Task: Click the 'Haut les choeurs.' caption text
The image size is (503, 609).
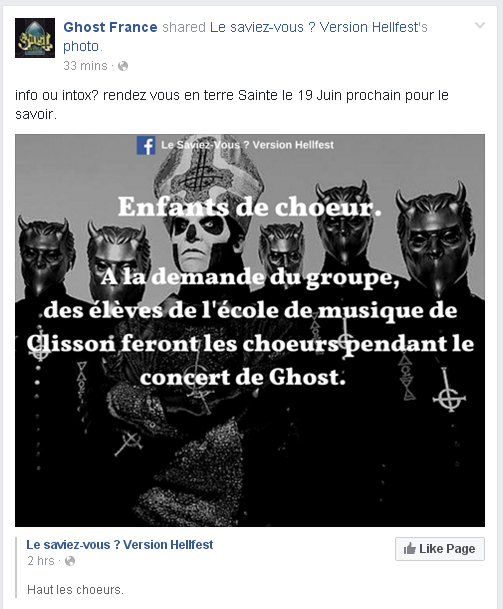Action: coord(75,590)
